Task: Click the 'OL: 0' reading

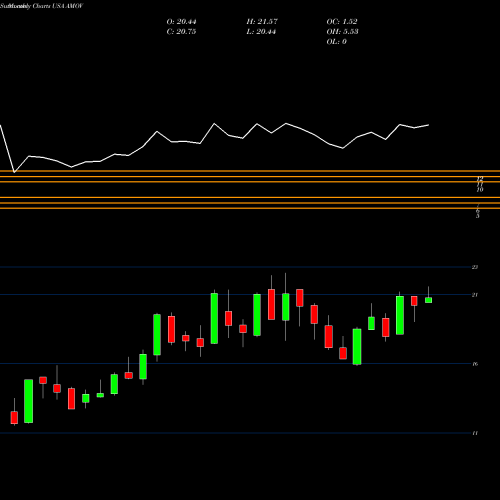Action: pyautogui.click(x=336, y=42)
